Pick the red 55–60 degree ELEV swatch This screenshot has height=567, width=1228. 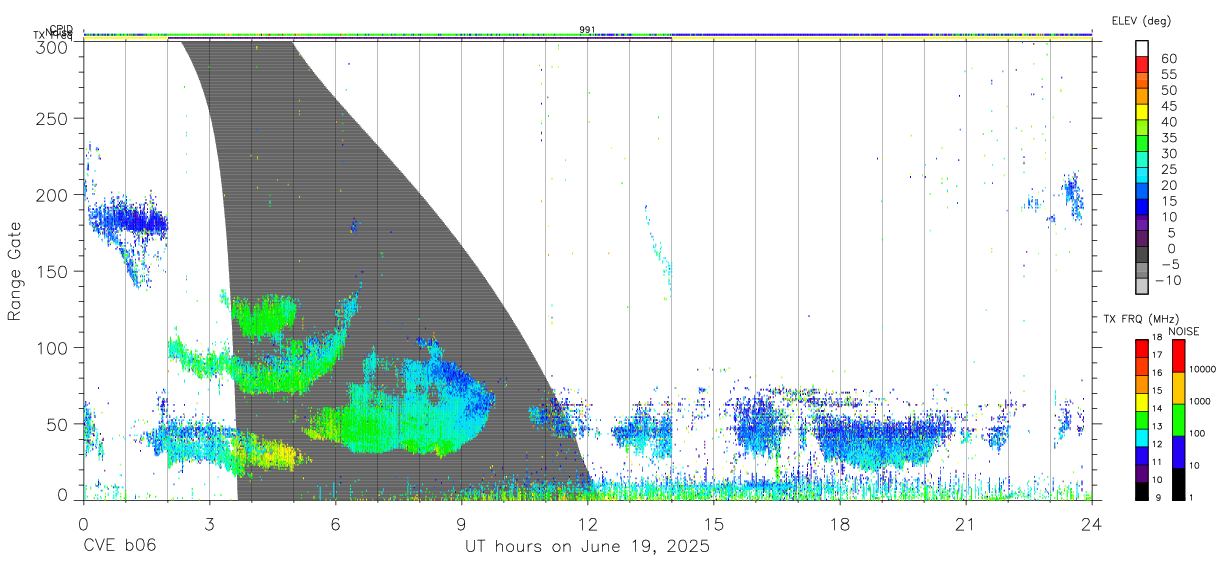pyautogui.click(x=1144, y=66)
